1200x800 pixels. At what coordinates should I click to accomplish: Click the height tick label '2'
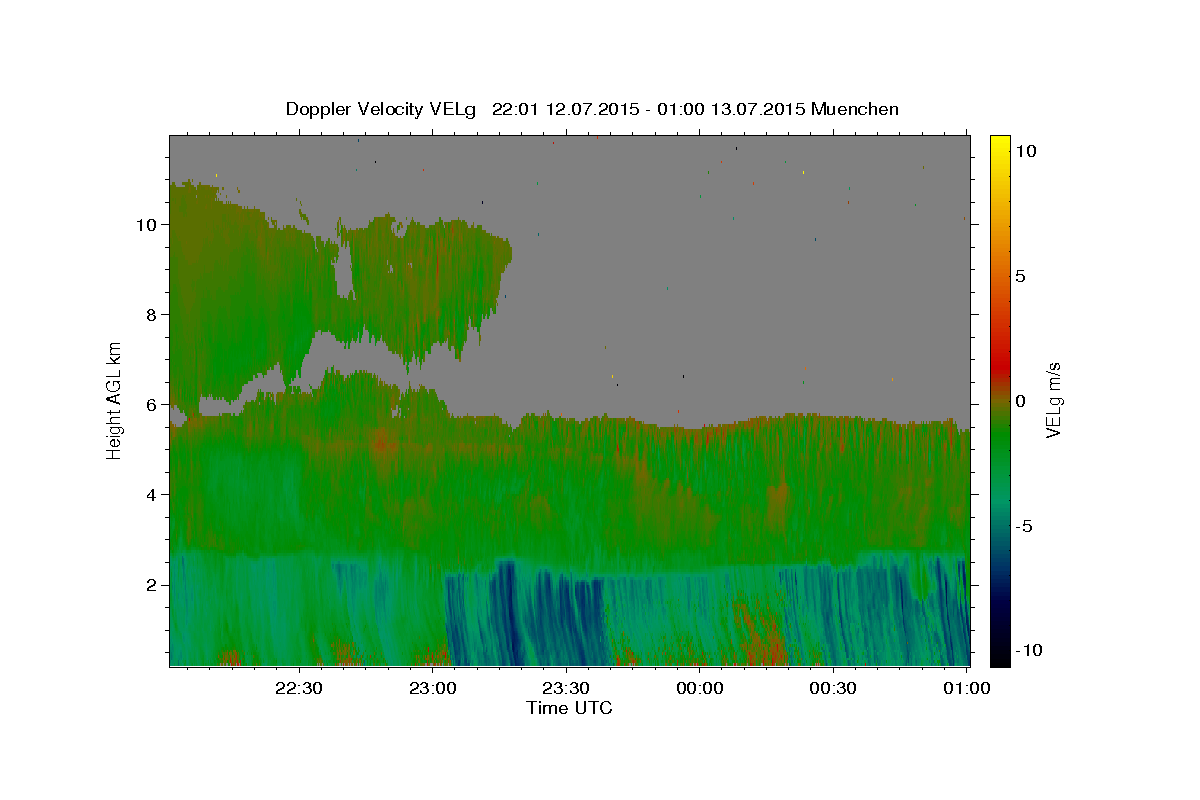152,584
